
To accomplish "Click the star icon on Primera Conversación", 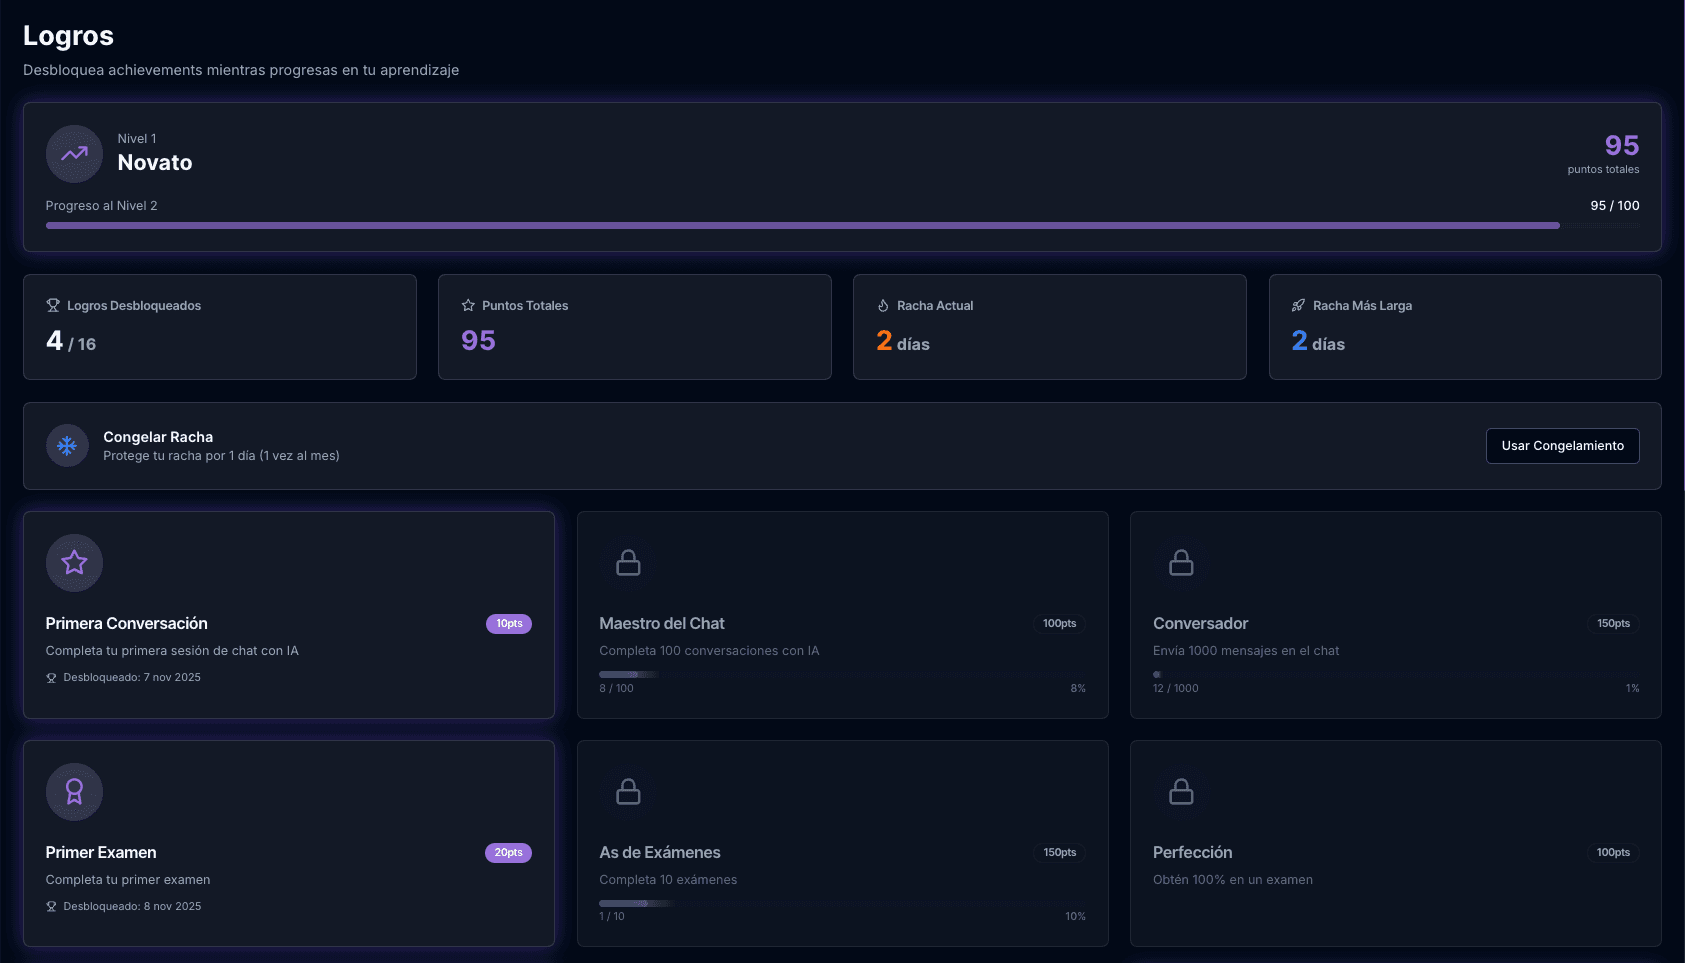I will [x=74, y=563].
